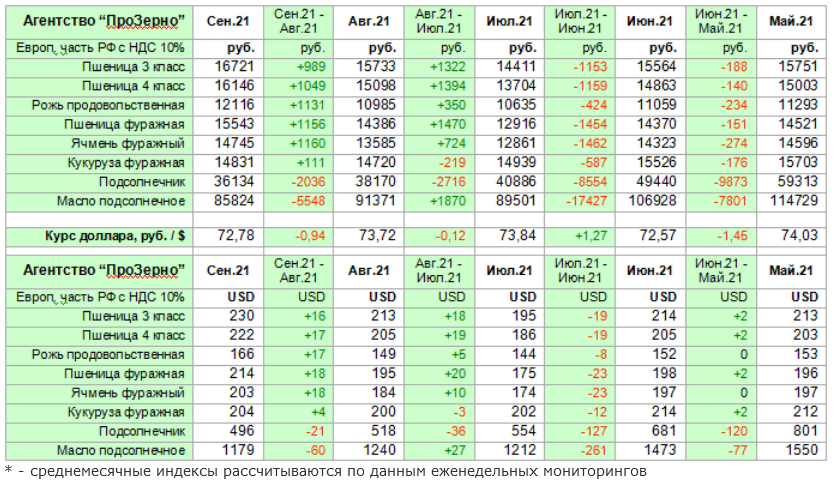Screen dimensions: 835x483
Task: Select the +1322 change cell
Action: (x=439, y=67)
